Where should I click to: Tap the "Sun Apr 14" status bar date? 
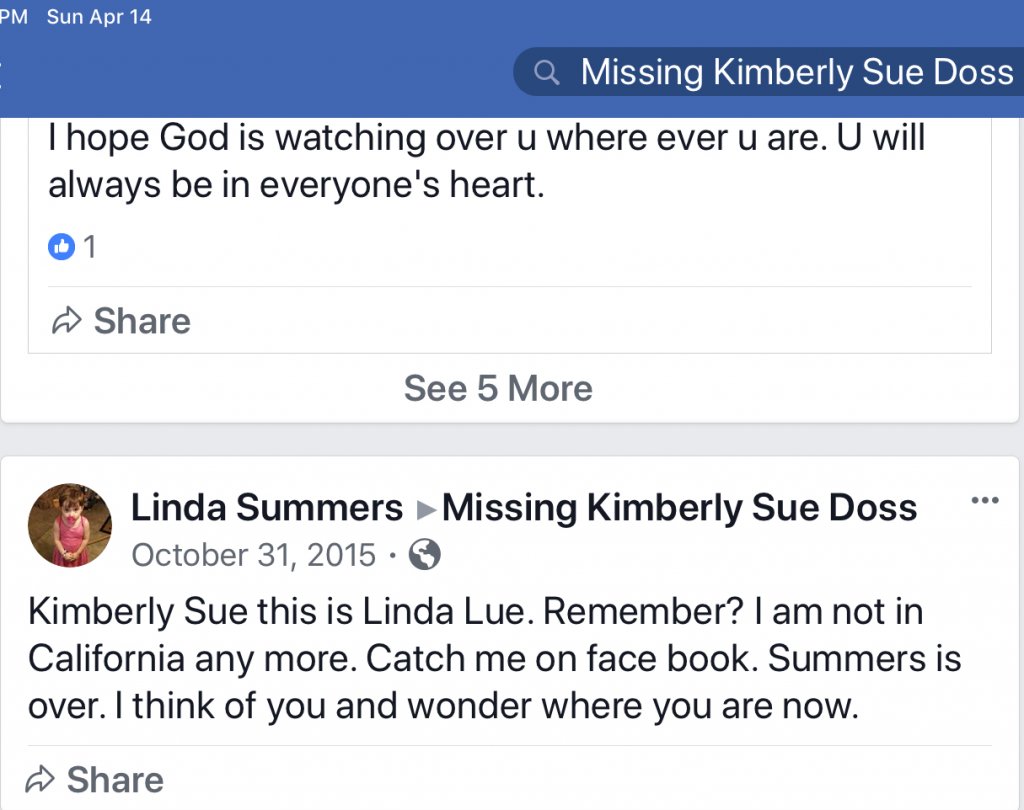coord(99,17)
